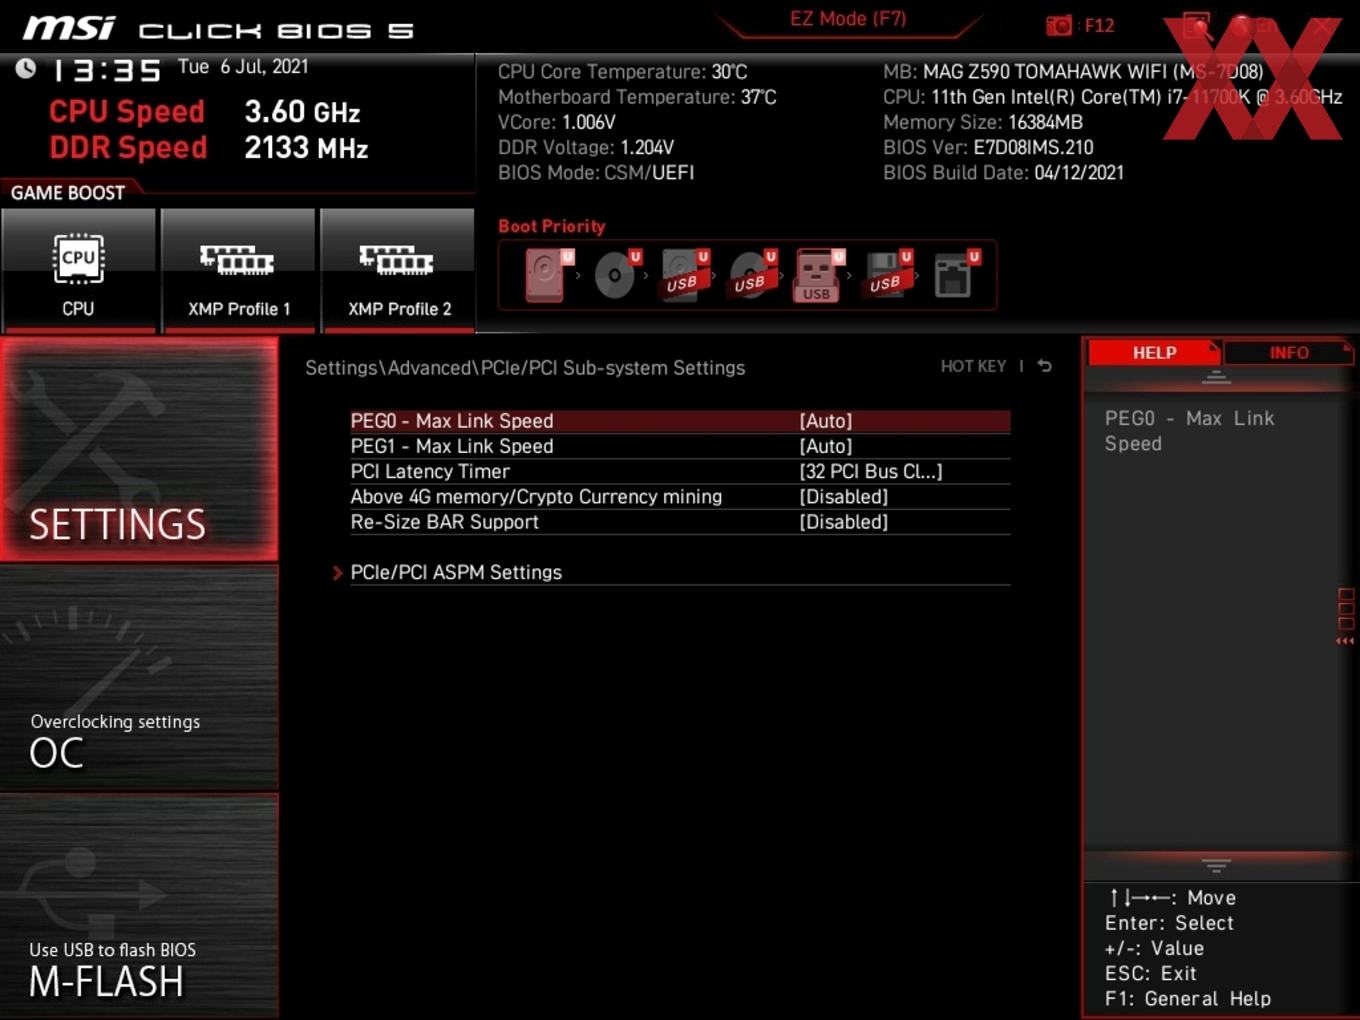This screenshot has width=1360, height=1020.
Task: Click the DDR Speed 2133 MHz readout
Action: [209, 148]
